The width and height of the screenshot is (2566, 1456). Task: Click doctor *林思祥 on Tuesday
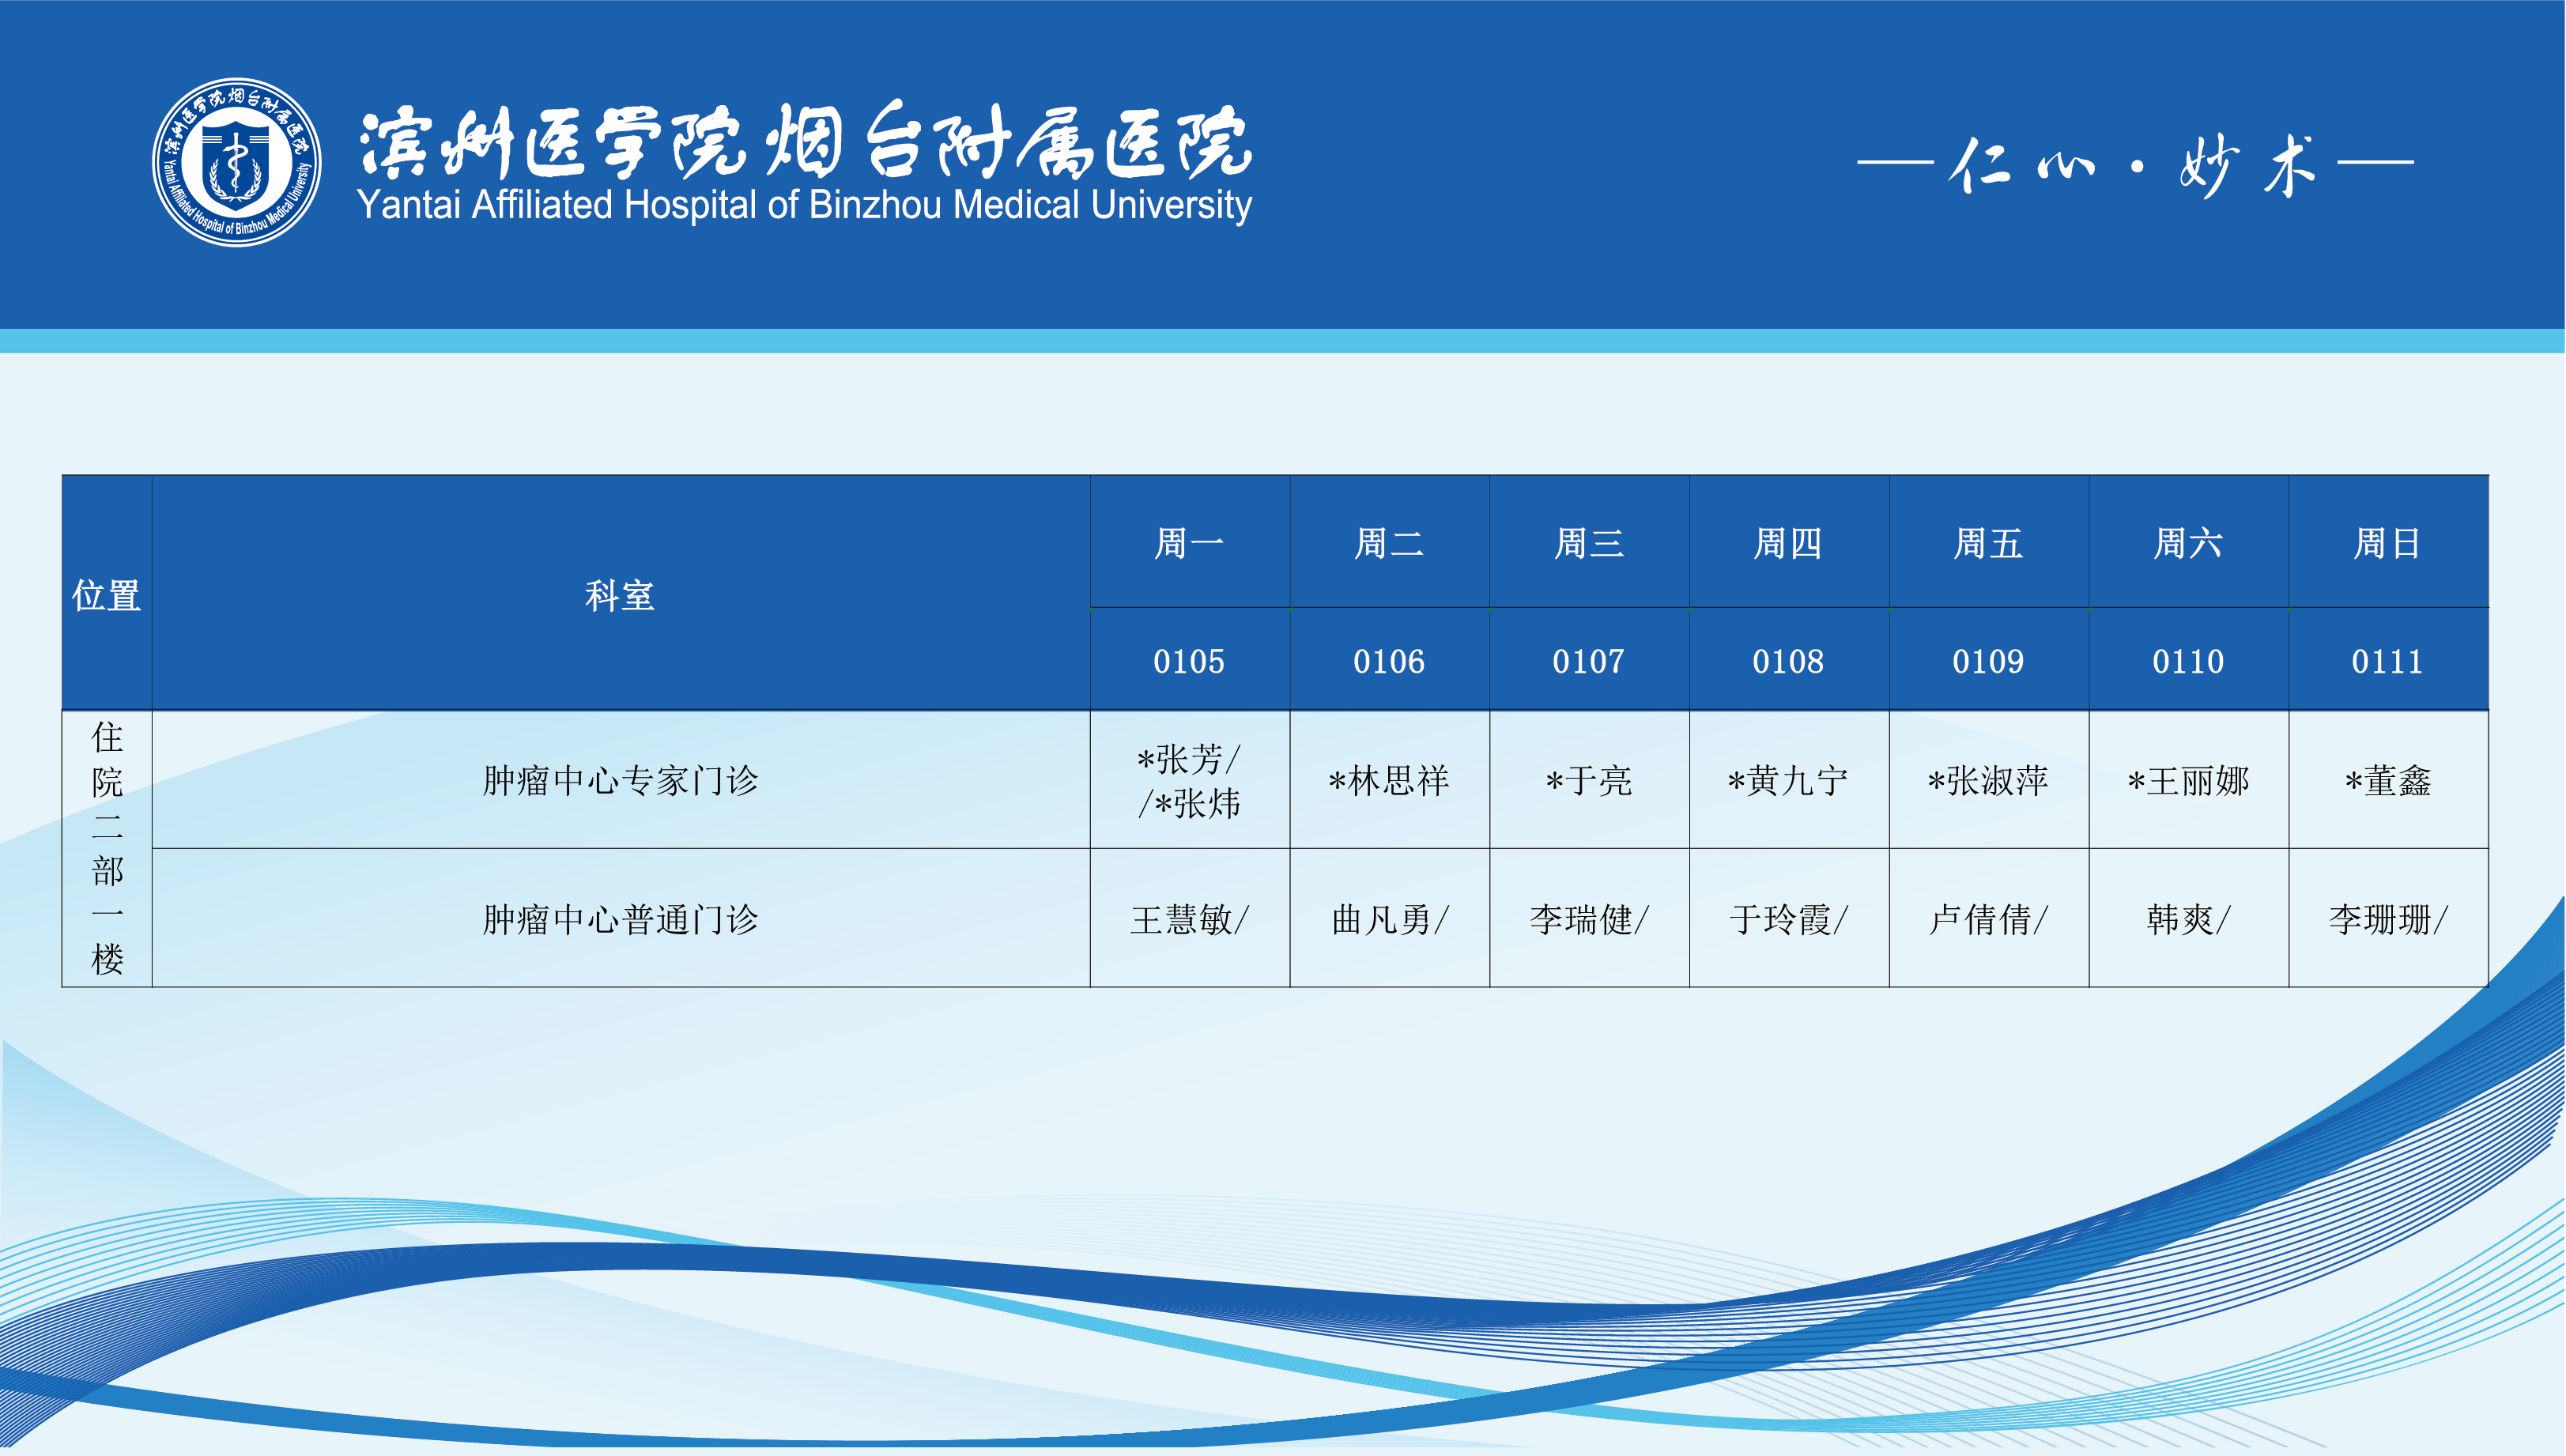pos(1389,780)
